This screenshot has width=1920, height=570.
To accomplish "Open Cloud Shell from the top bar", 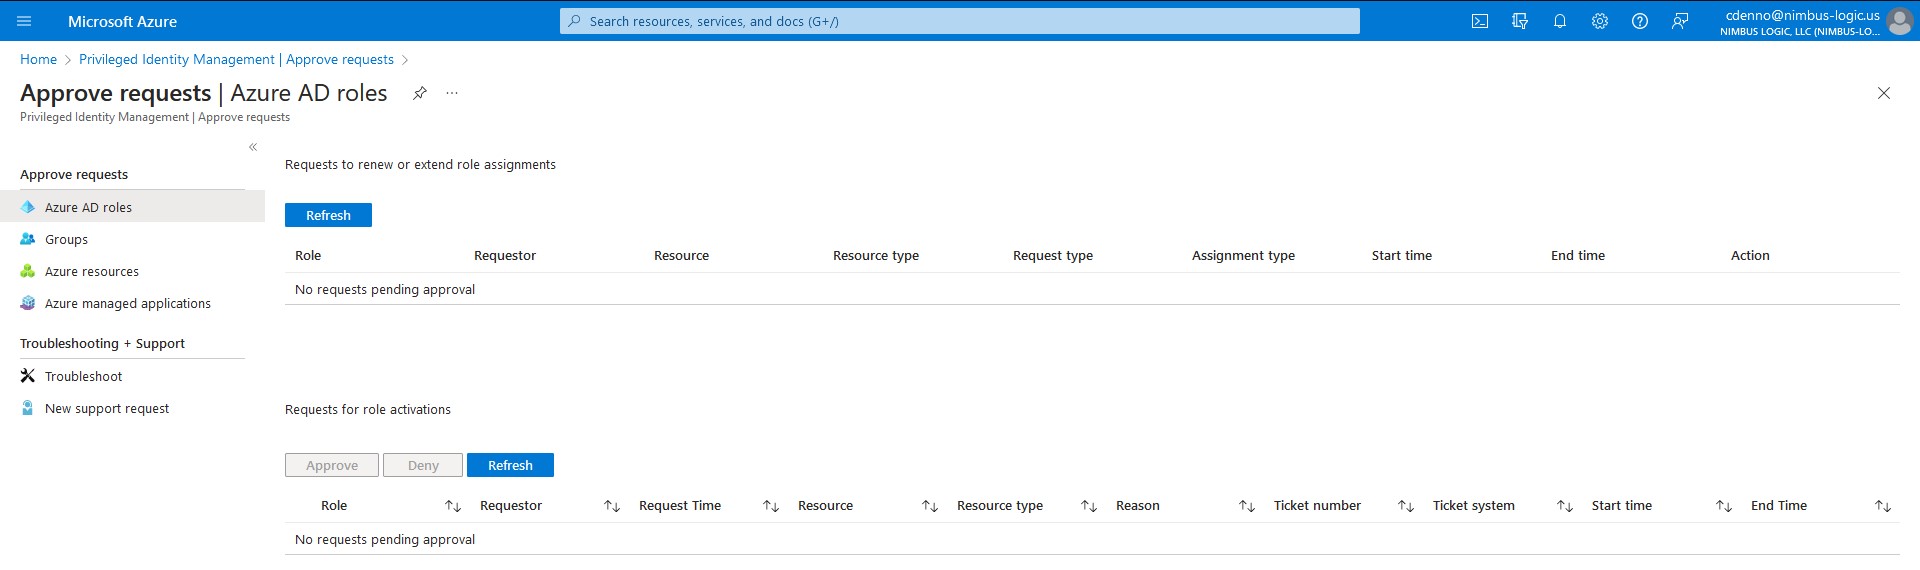I will click(1480, 21).
